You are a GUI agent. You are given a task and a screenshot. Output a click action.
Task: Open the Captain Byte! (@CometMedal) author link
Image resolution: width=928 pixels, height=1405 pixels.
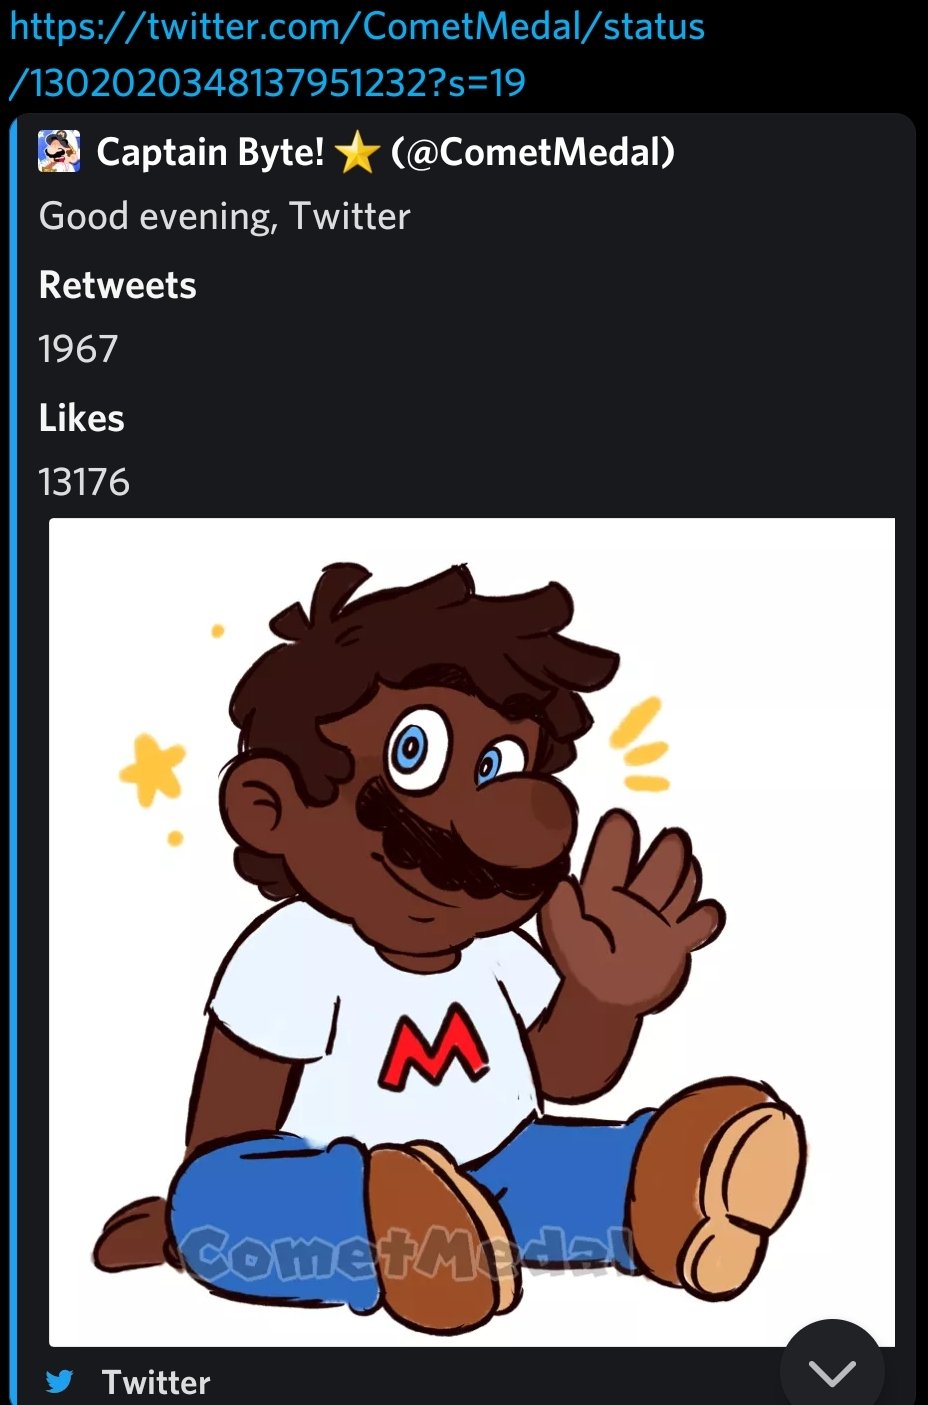[385, 152]
